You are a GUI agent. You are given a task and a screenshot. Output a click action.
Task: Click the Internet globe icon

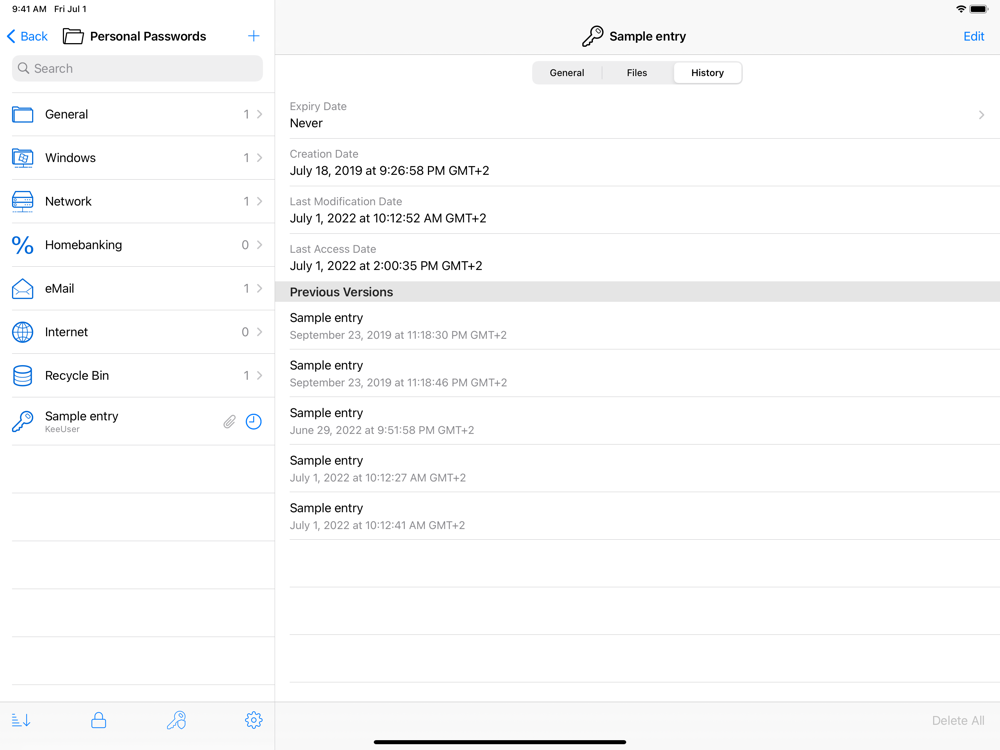point(22,332)
